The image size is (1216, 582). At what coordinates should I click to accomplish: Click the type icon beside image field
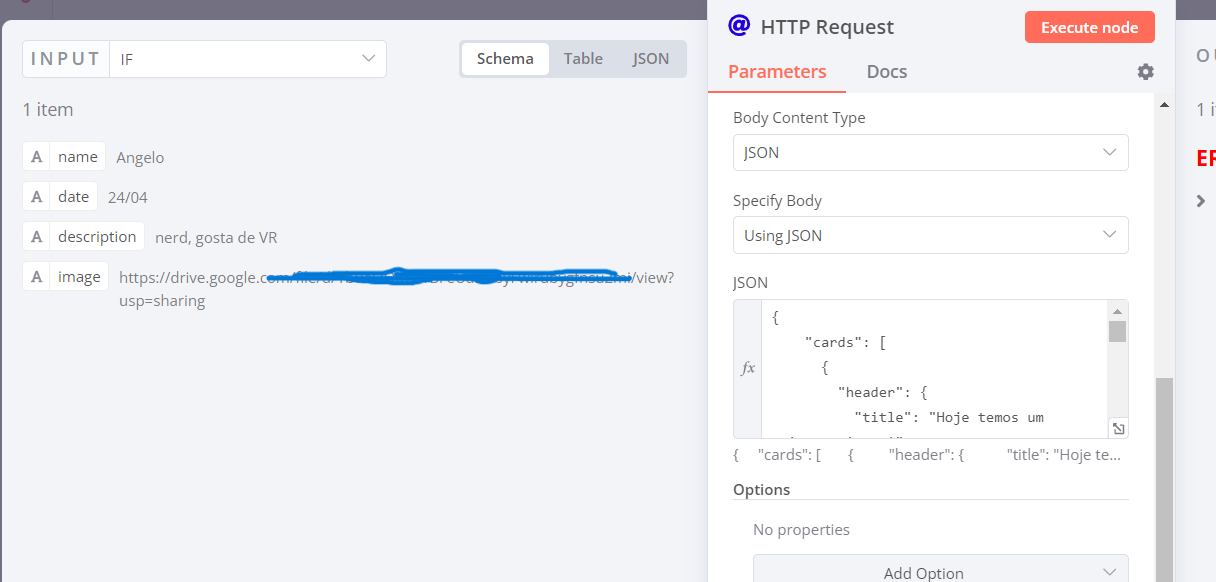[x=36, y=277]
